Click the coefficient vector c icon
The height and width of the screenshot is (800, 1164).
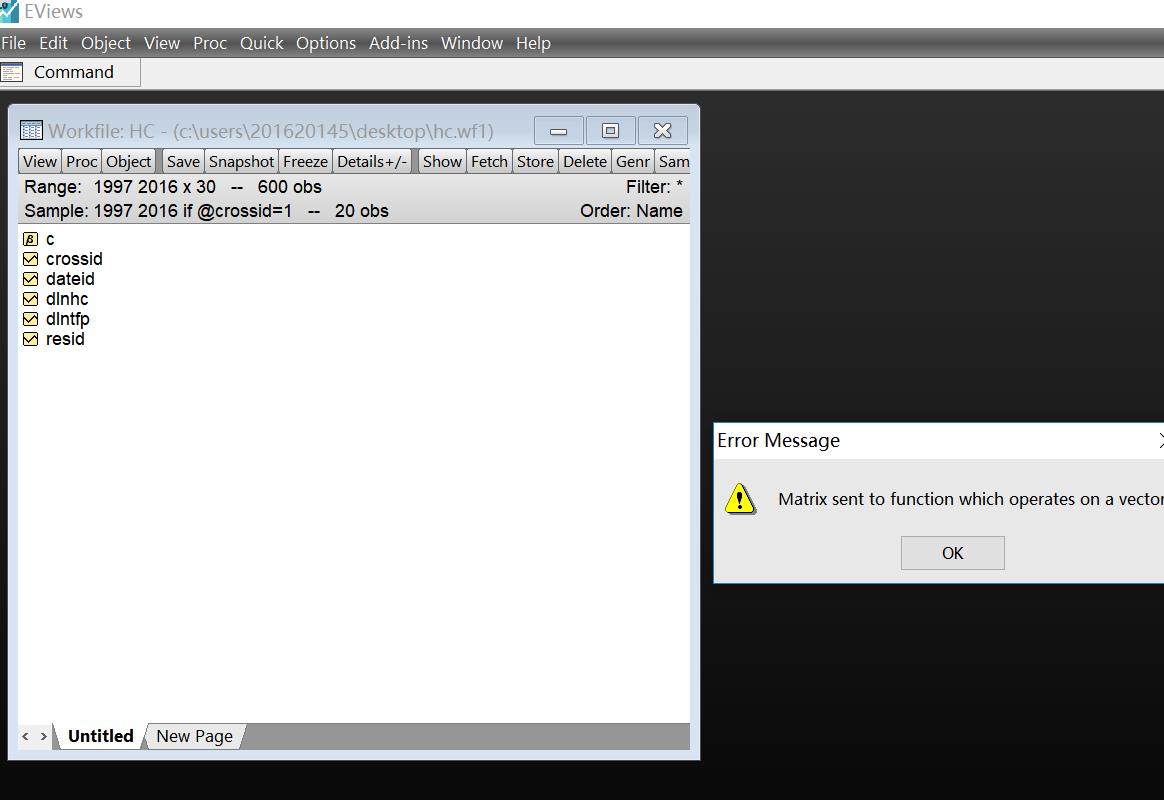coord(30,239)
